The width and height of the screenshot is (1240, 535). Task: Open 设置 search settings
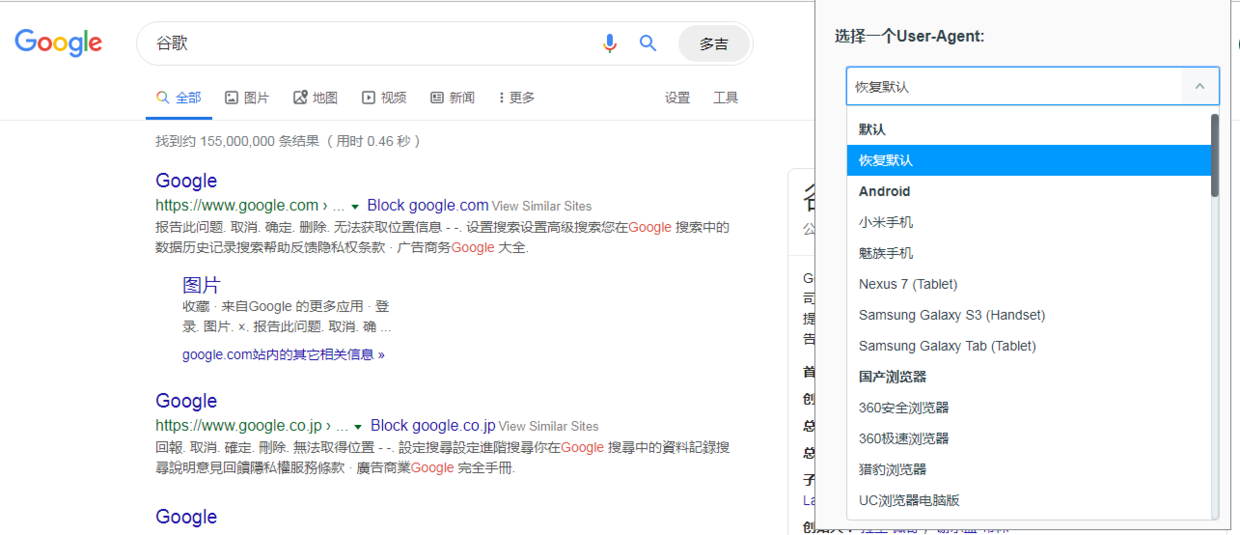click(678, 98)
